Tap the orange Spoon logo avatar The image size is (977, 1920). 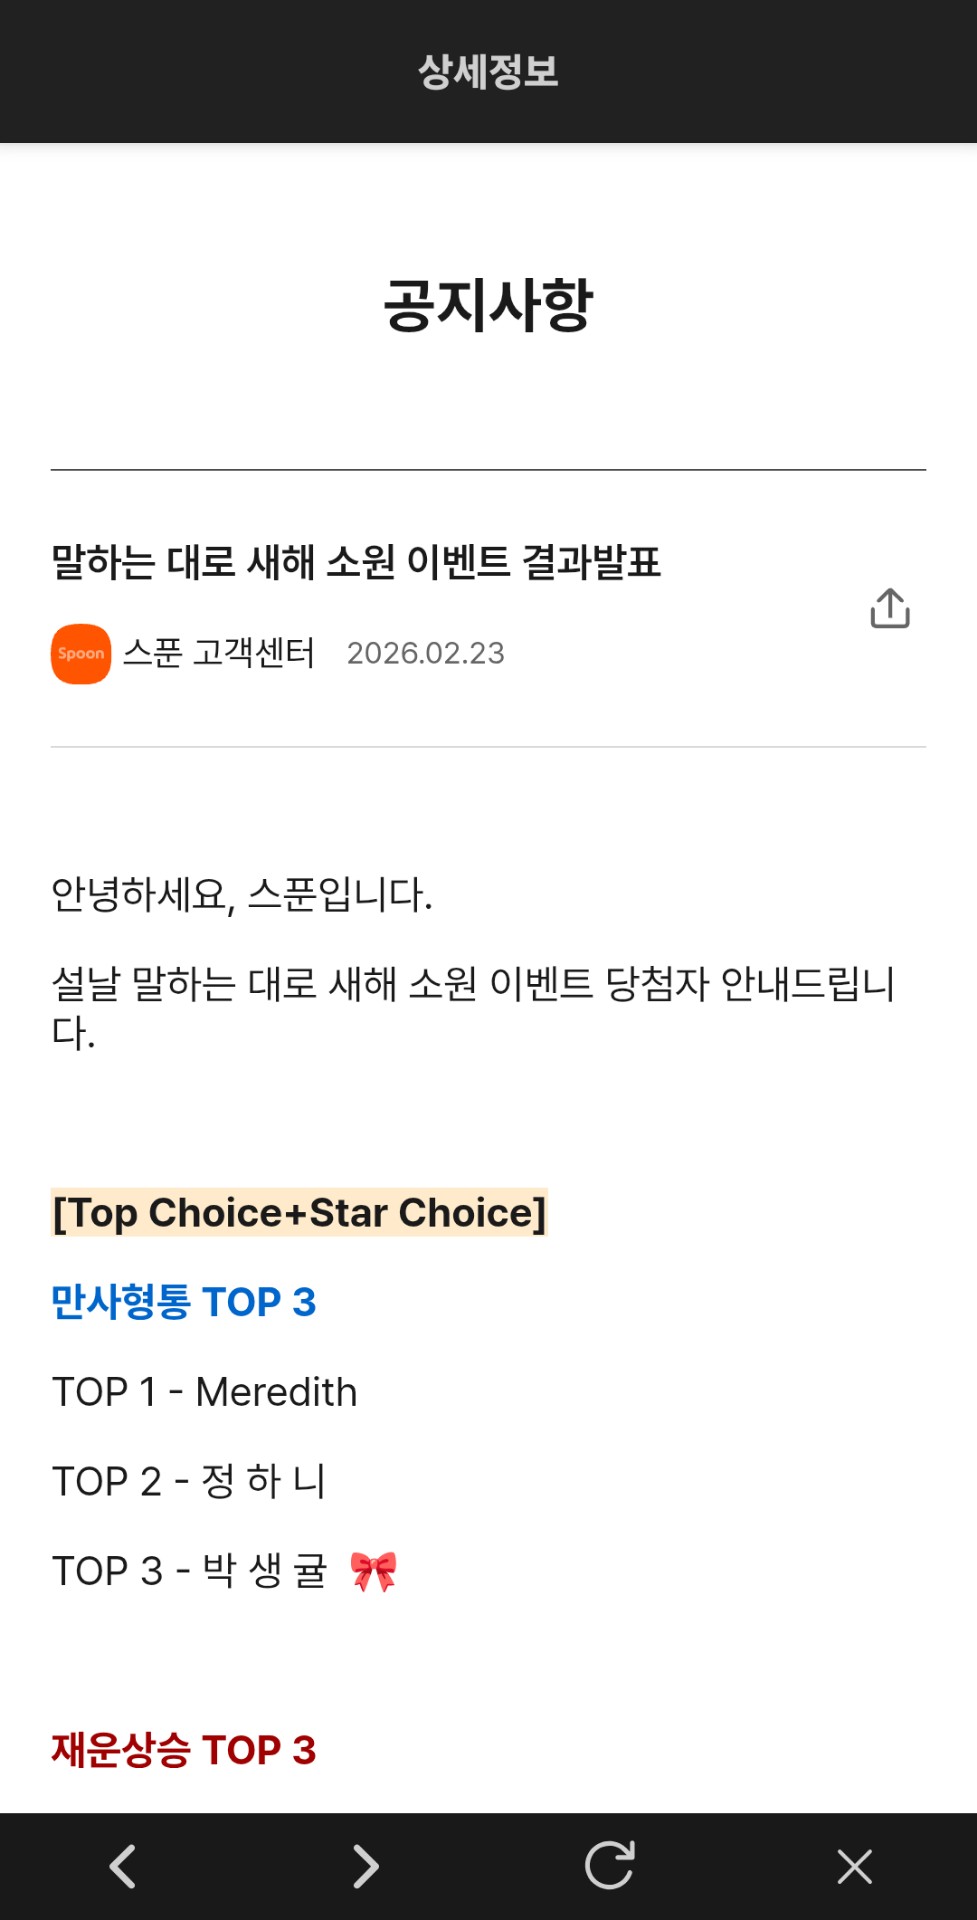click(x=81, y=654)
